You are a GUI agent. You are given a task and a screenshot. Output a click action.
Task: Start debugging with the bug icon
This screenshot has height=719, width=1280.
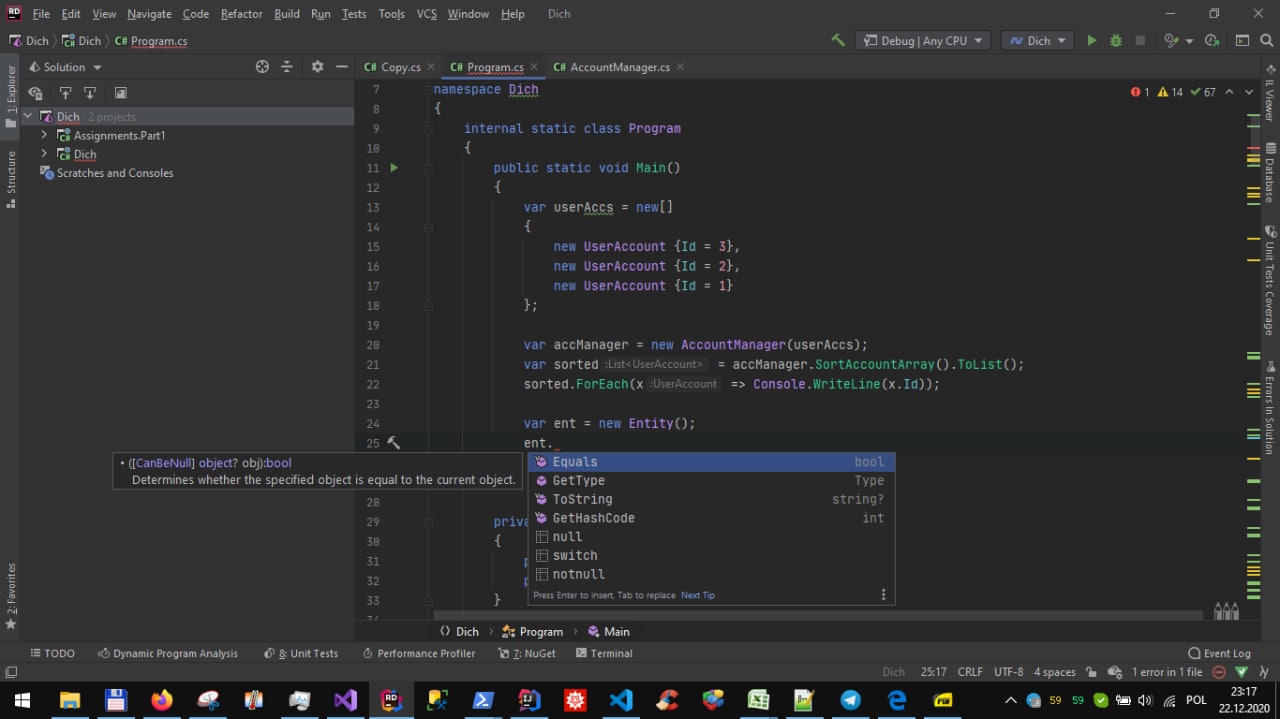1115,41
